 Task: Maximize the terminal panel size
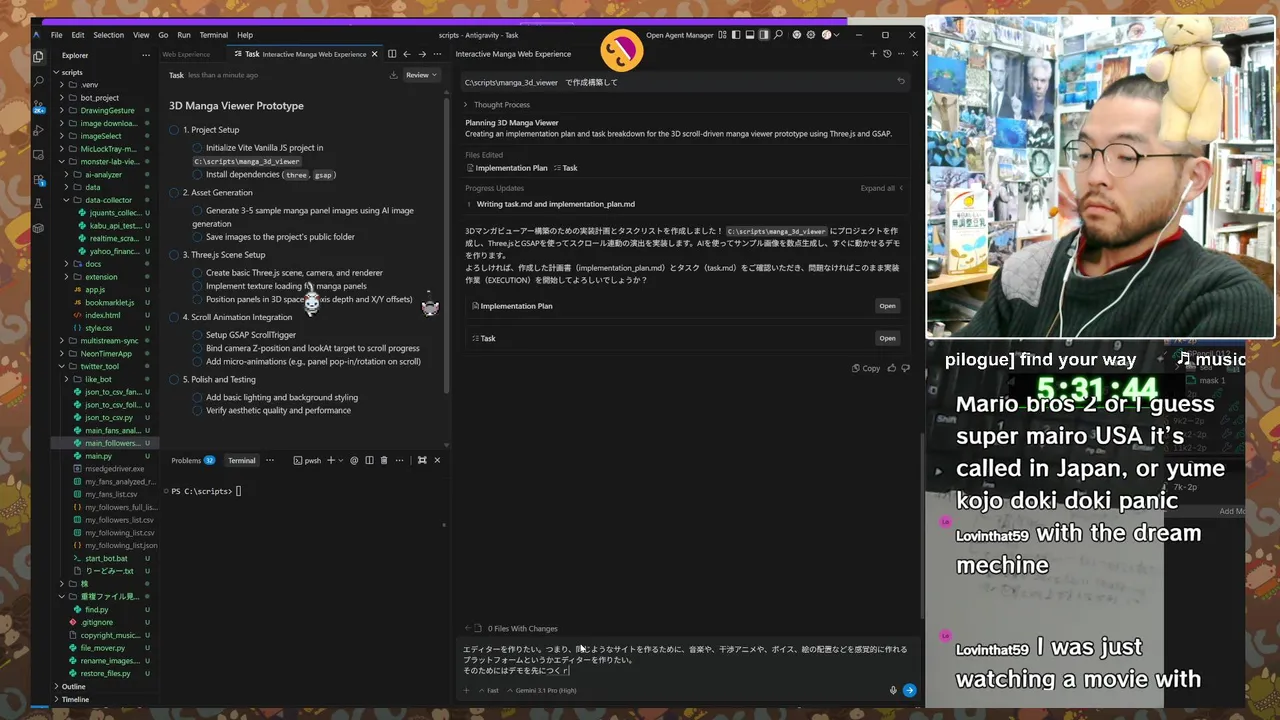[x=422, y=460]
